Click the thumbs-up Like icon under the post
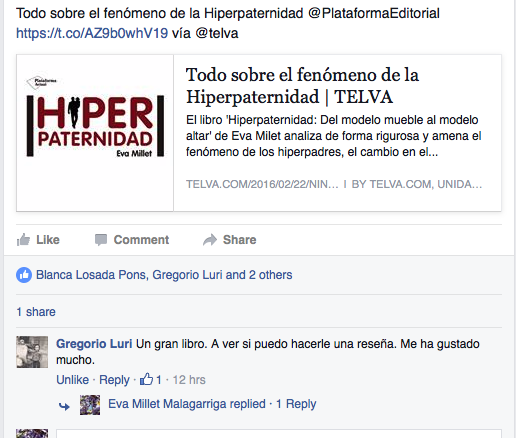Viewport: 516px width, 438px height. (x=23, y=240)
